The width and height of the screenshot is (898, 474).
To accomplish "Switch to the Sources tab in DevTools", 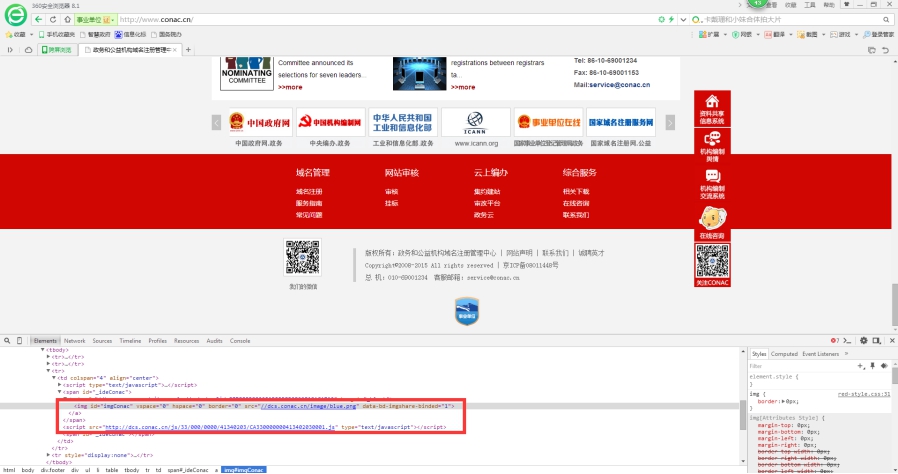I will pos(103,341).
